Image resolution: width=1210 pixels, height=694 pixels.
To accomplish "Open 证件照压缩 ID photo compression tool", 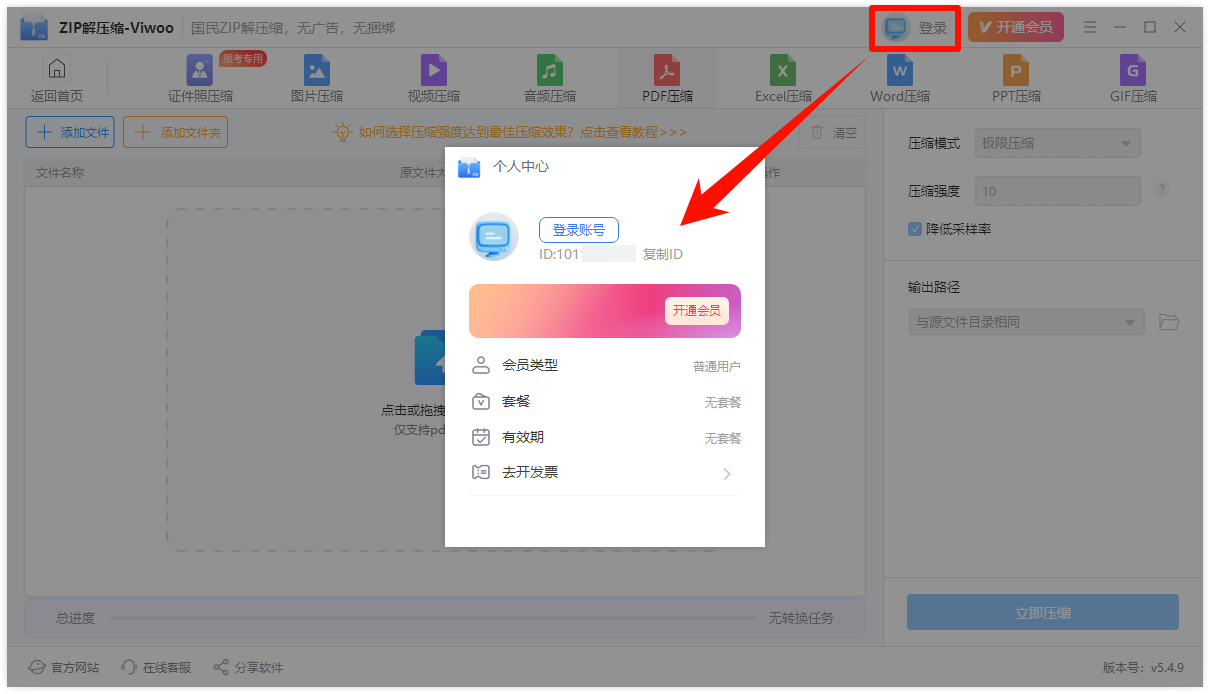I will (200, 79).
